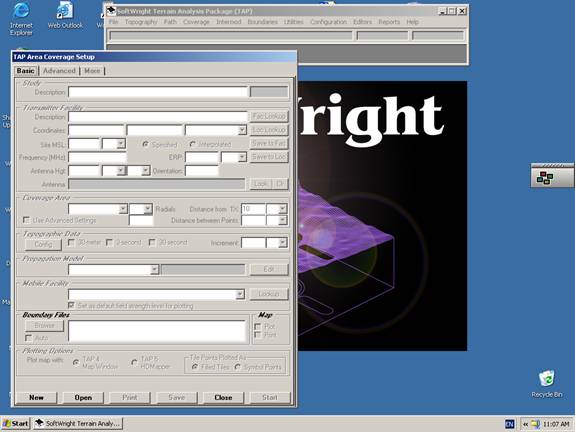Click SoftWright TAP title bar icon
Viewport: 575px width, 432px height.
[x=111, y=11]
